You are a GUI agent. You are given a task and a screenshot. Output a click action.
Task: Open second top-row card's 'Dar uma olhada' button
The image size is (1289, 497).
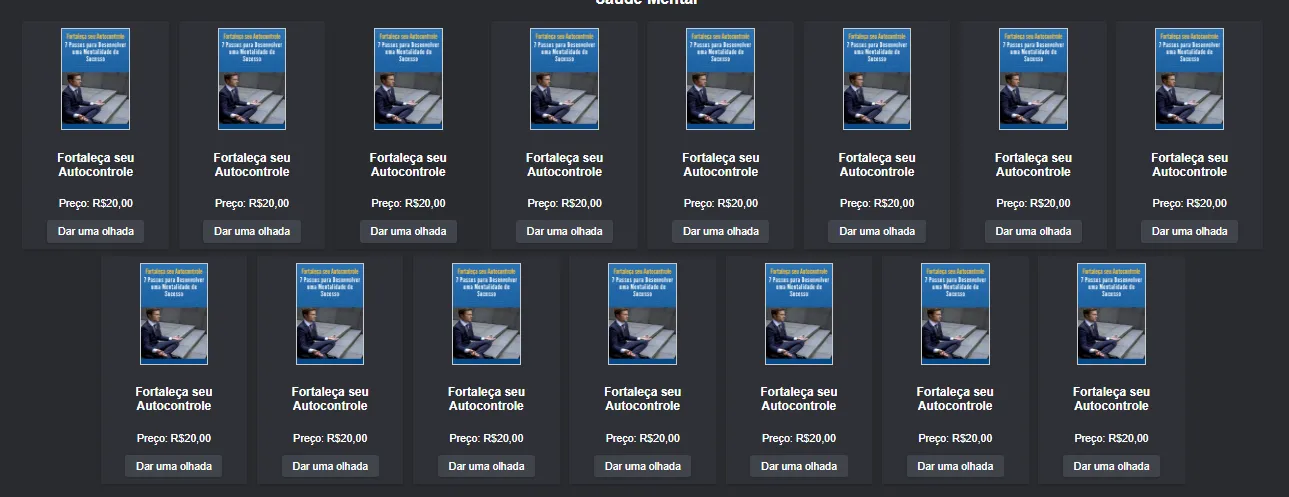[252, 231]
